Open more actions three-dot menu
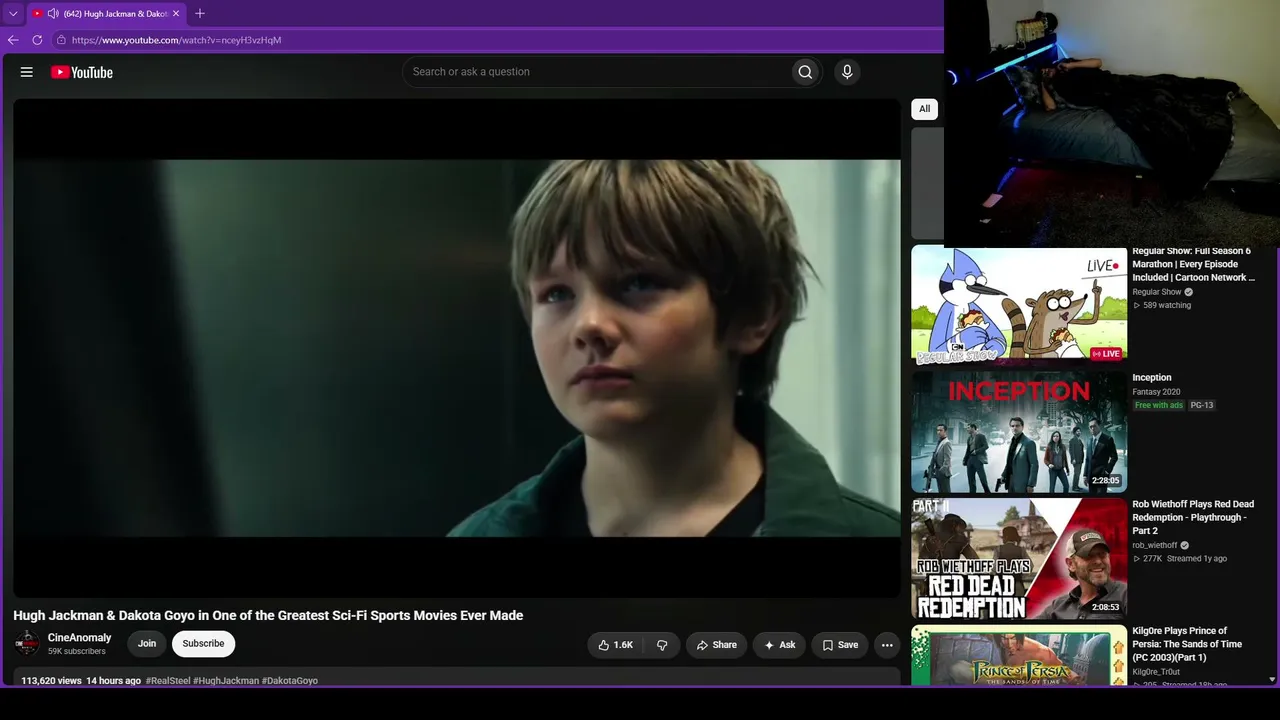Viewport: 1280px width, 720px height. (x=887, y=645)
